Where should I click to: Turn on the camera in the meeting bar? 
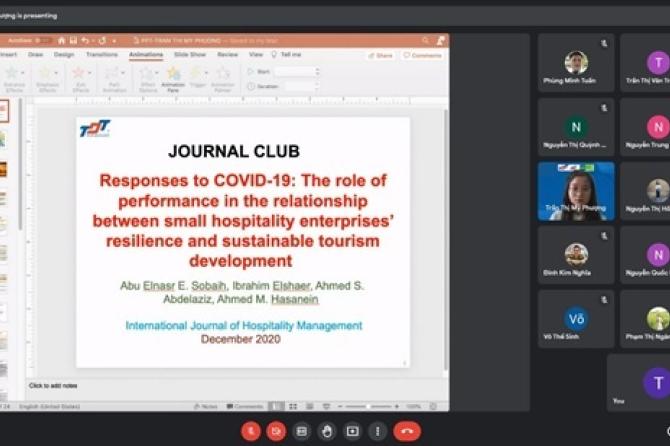pos(277,431)
